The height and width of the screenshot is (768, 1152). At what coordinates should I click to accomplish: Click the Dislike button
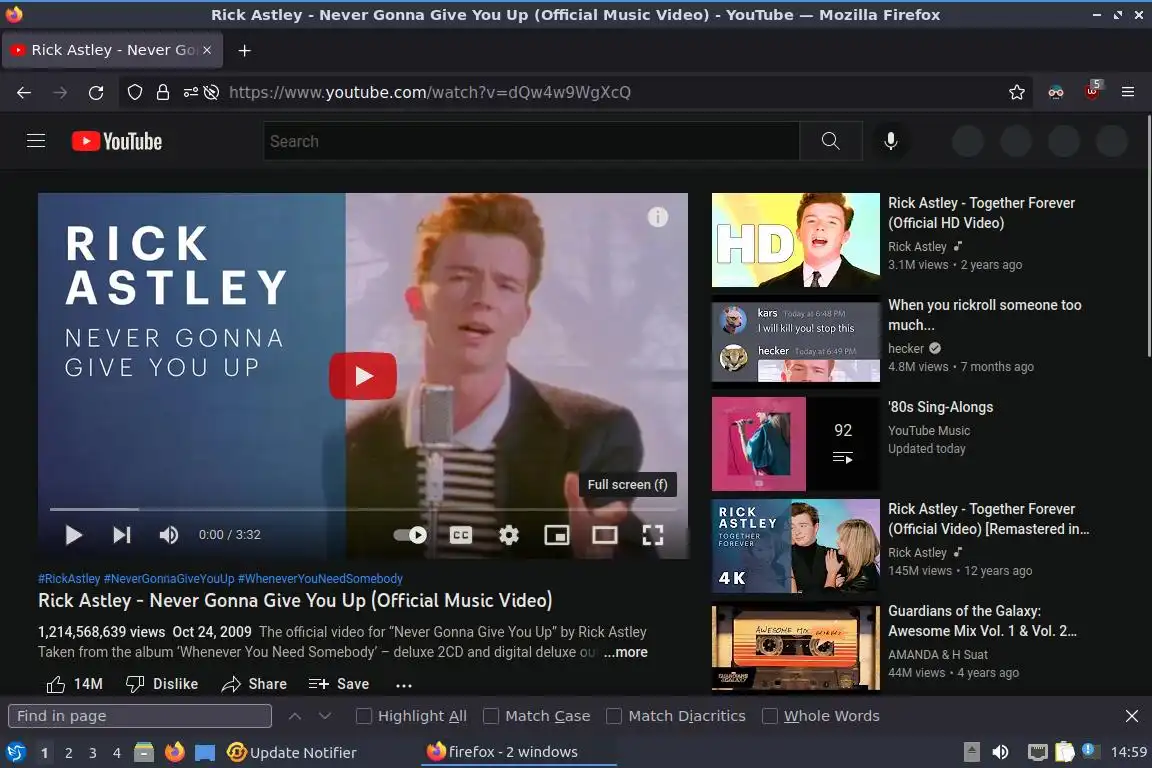[162, 684]
